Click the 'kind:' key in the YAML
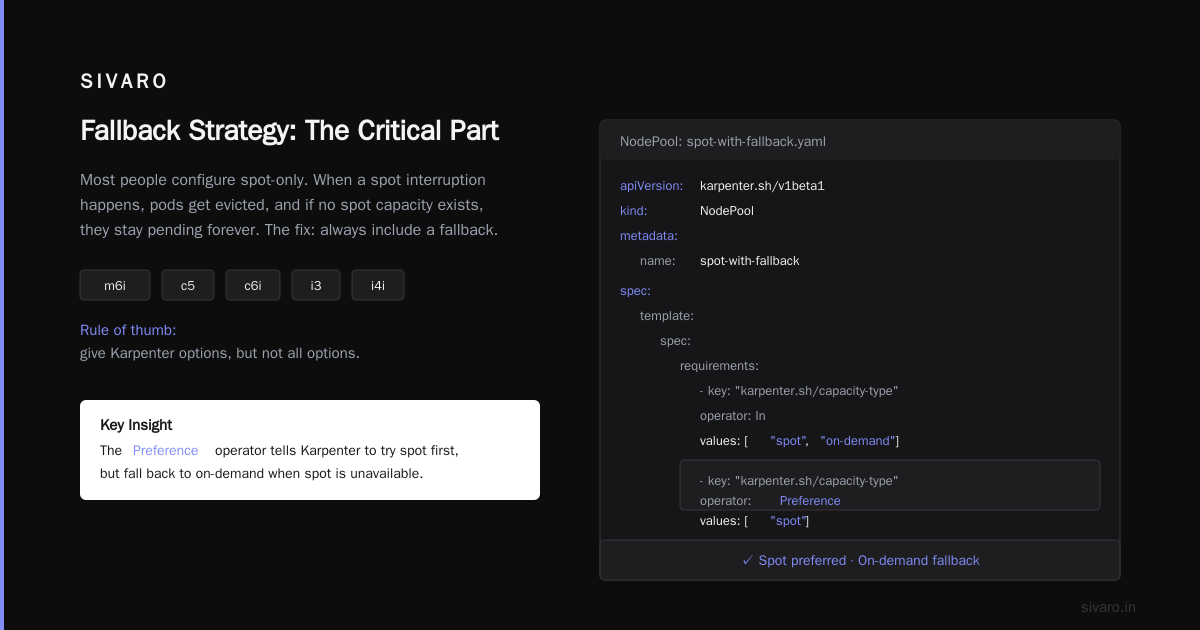Viewport: 1200px width, 630px height. (634, 211)
